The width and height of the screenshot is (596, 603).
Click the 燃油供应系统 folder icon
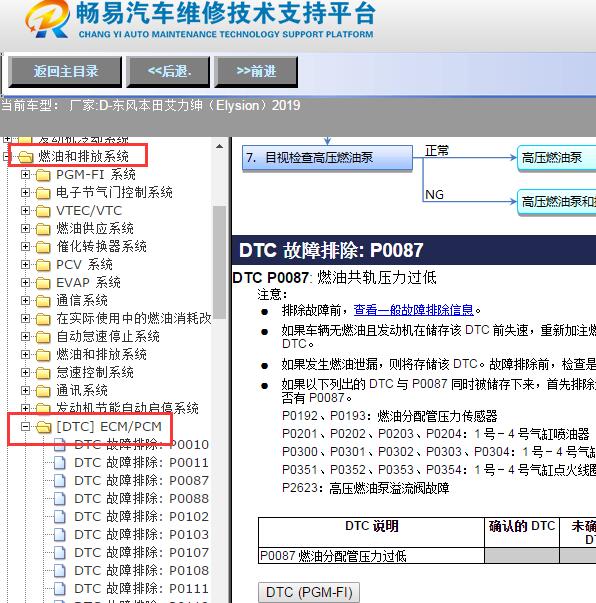43,229
